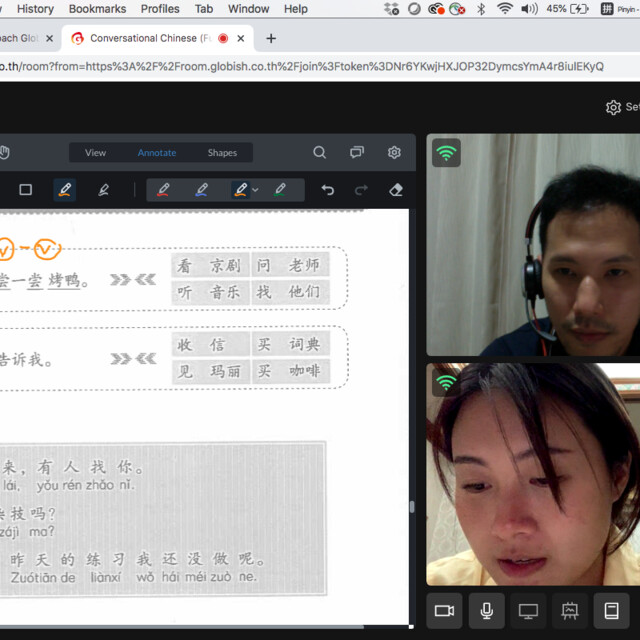This screenshot has width=640, height=640.
Task: Open the Pinyin input source menu
Action: pyautogui.click(x=620, y=9)
